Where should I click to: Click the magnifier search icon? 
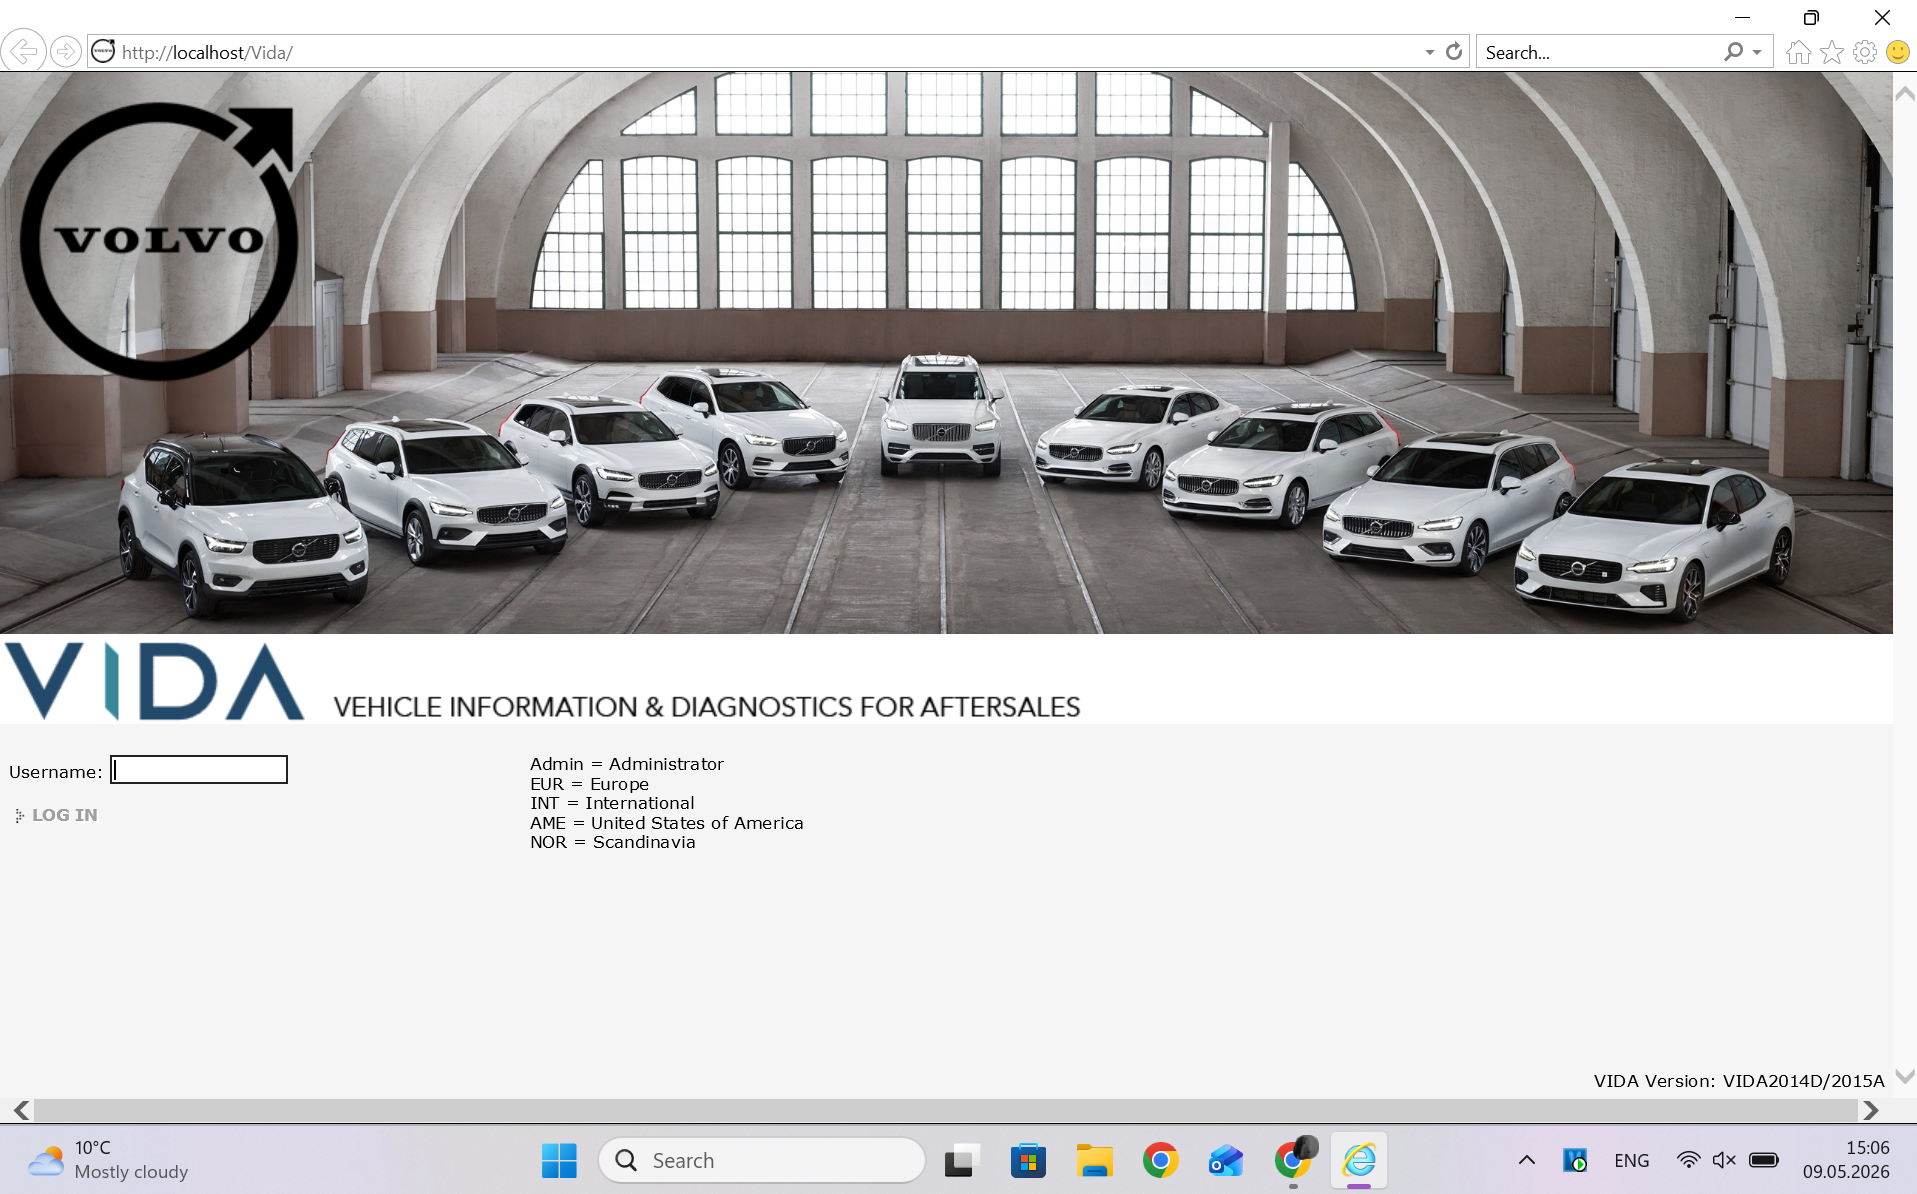1733,51
